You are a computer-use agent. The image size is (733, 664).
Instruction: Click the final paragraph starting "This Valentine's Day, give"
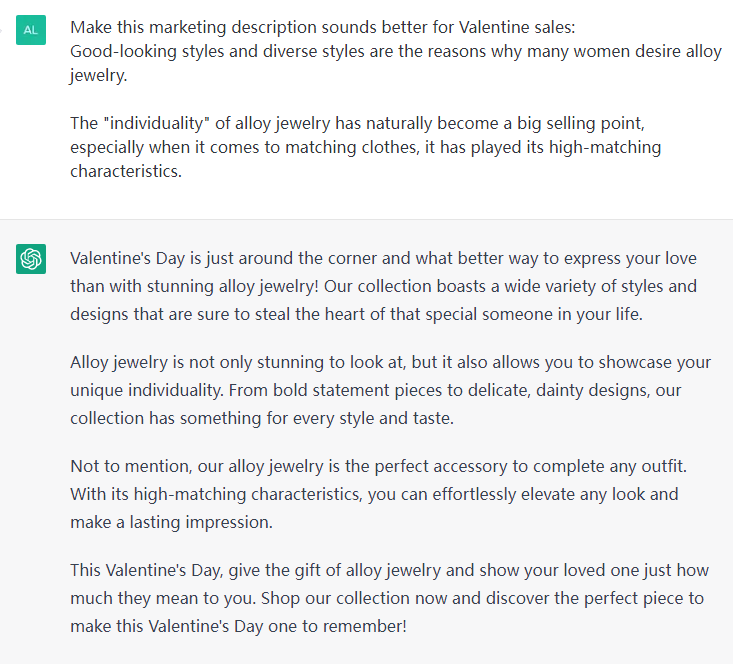389,598
